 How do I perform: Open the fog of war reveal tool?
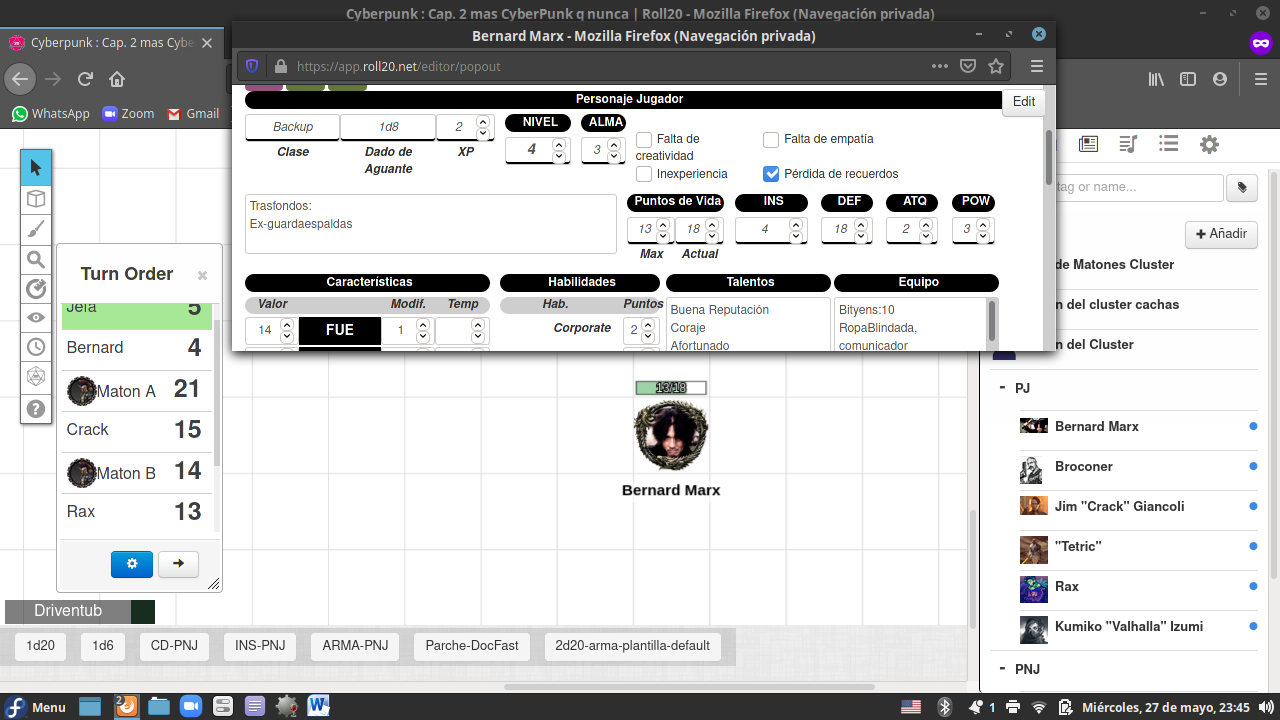(36, 319)
